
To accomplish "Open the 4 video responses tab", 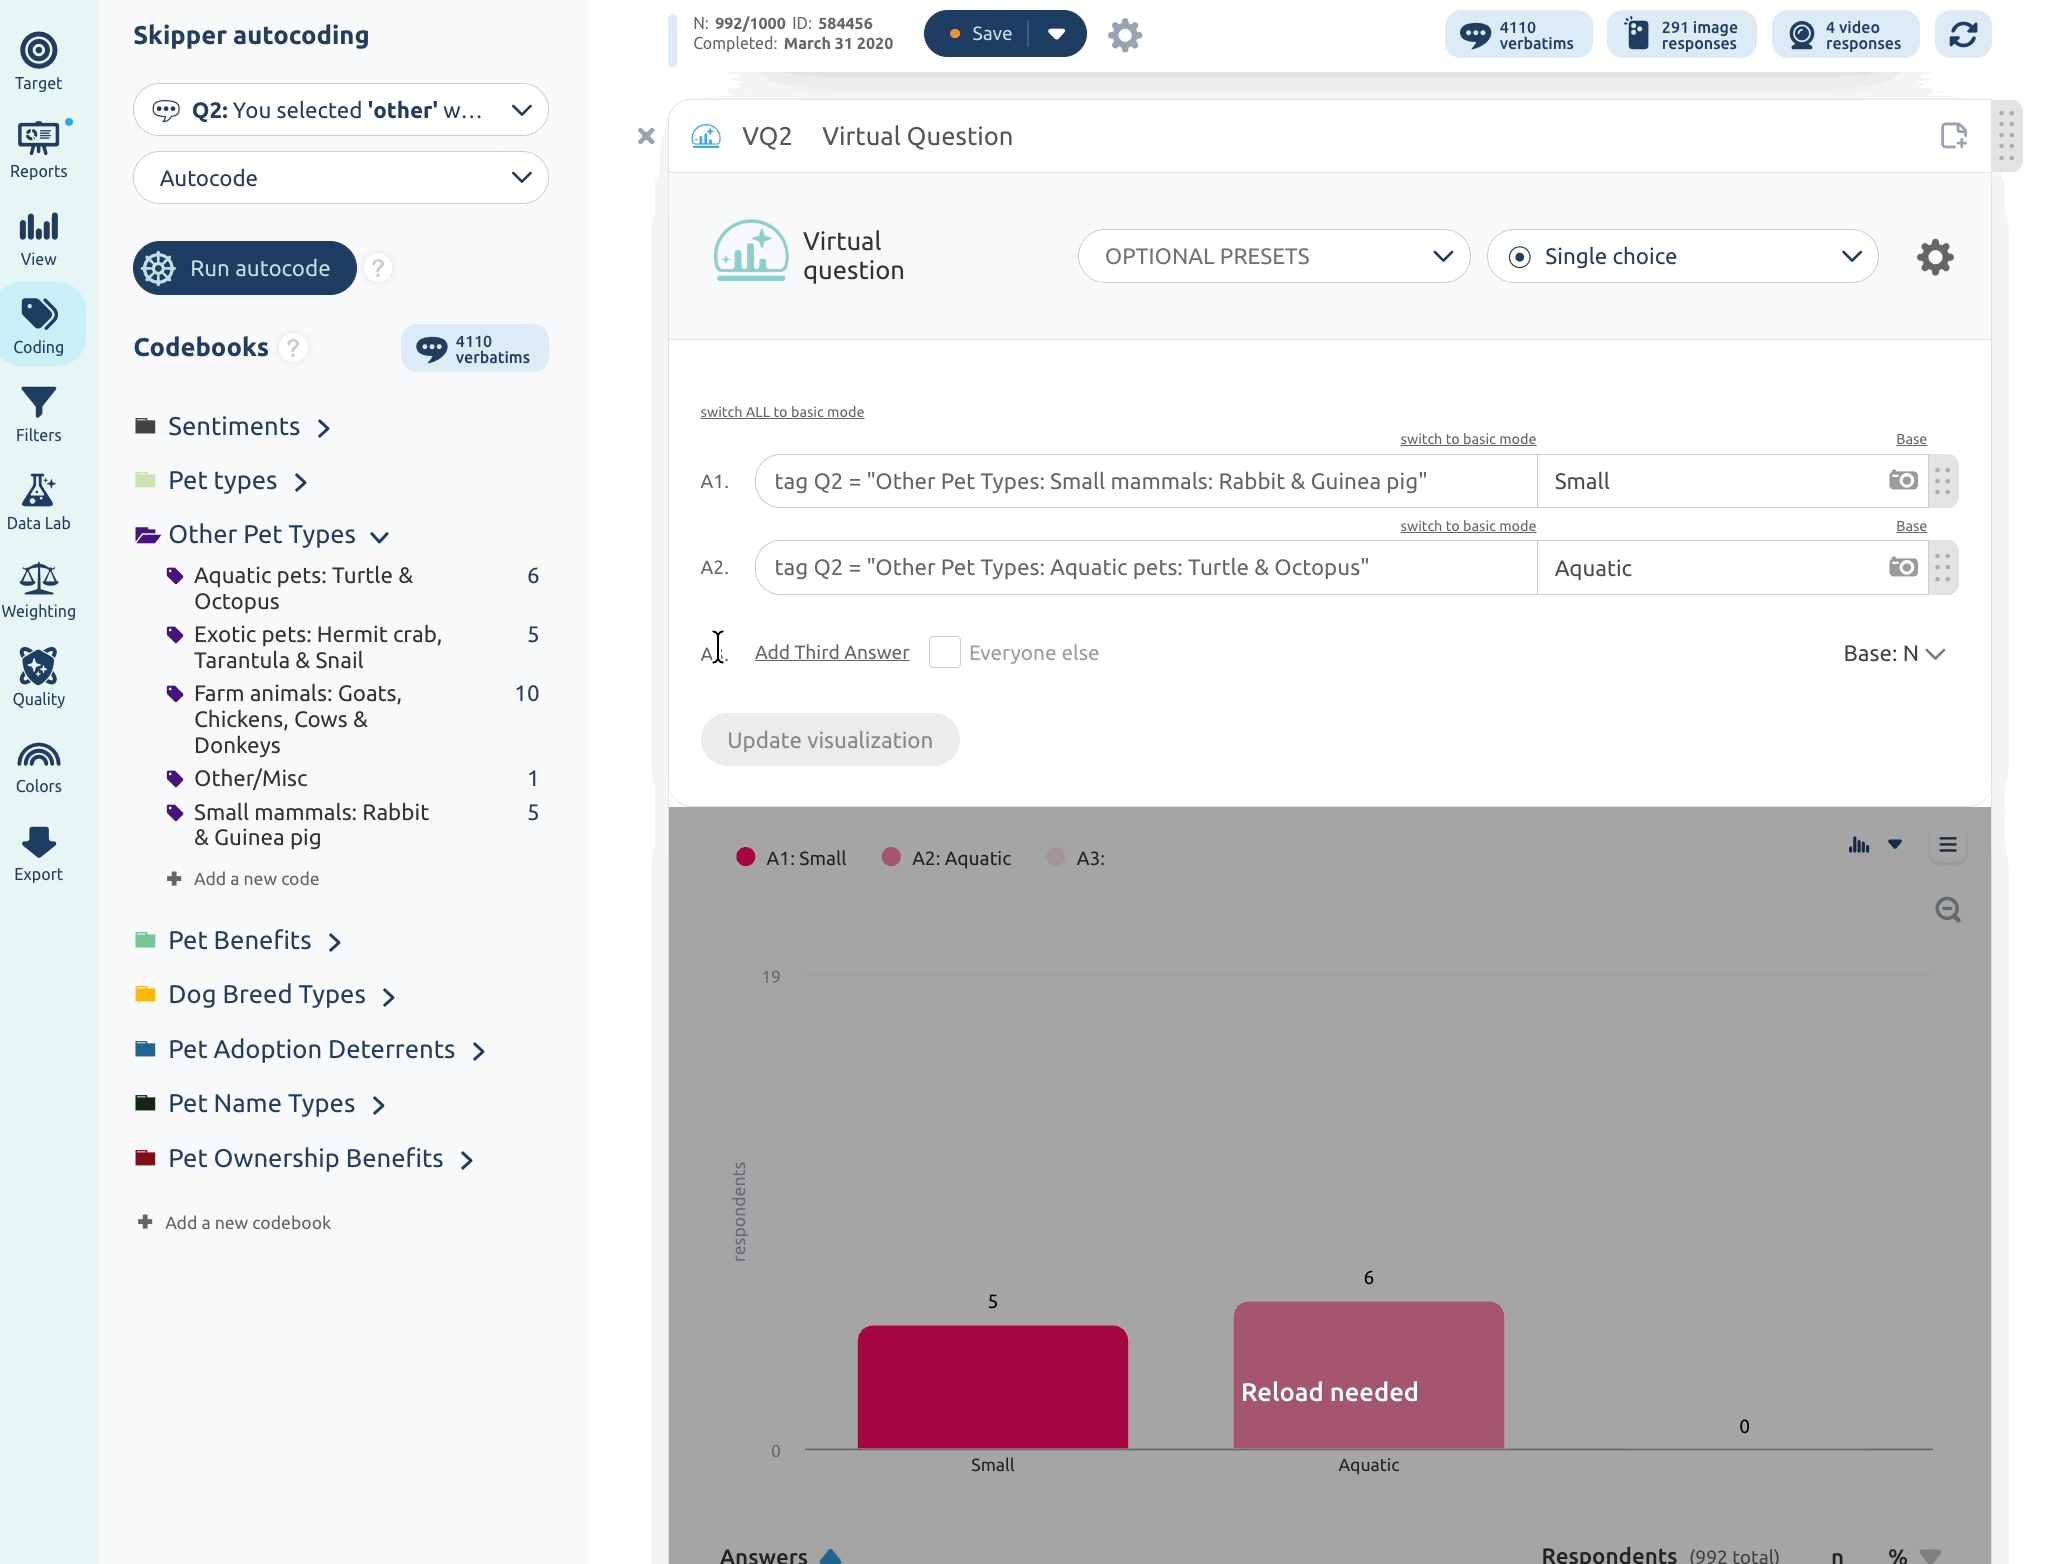I will [1845, 35].
